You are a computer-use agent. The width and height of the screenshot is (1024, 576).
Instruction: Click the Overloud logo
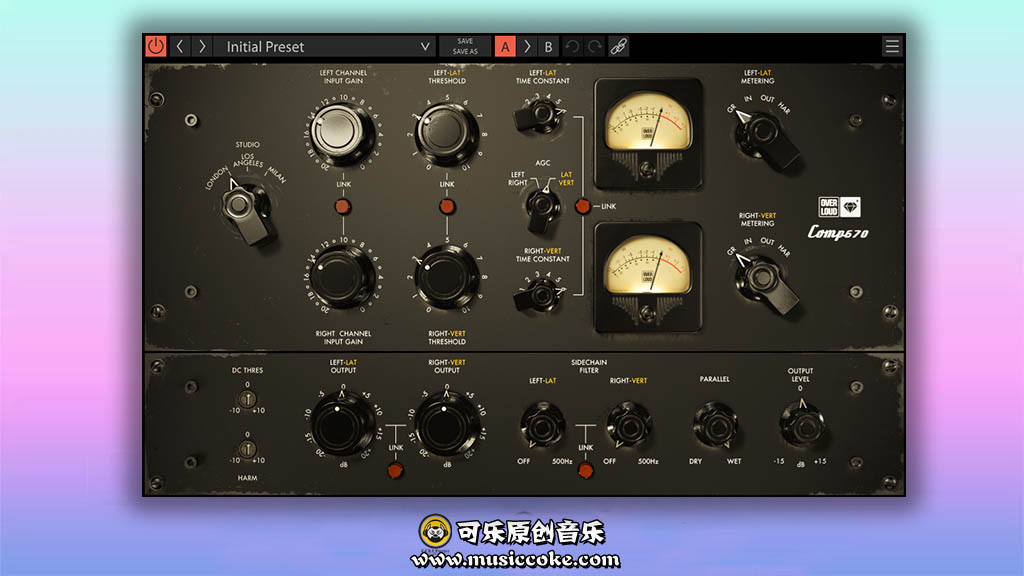(x=839, y=207)
